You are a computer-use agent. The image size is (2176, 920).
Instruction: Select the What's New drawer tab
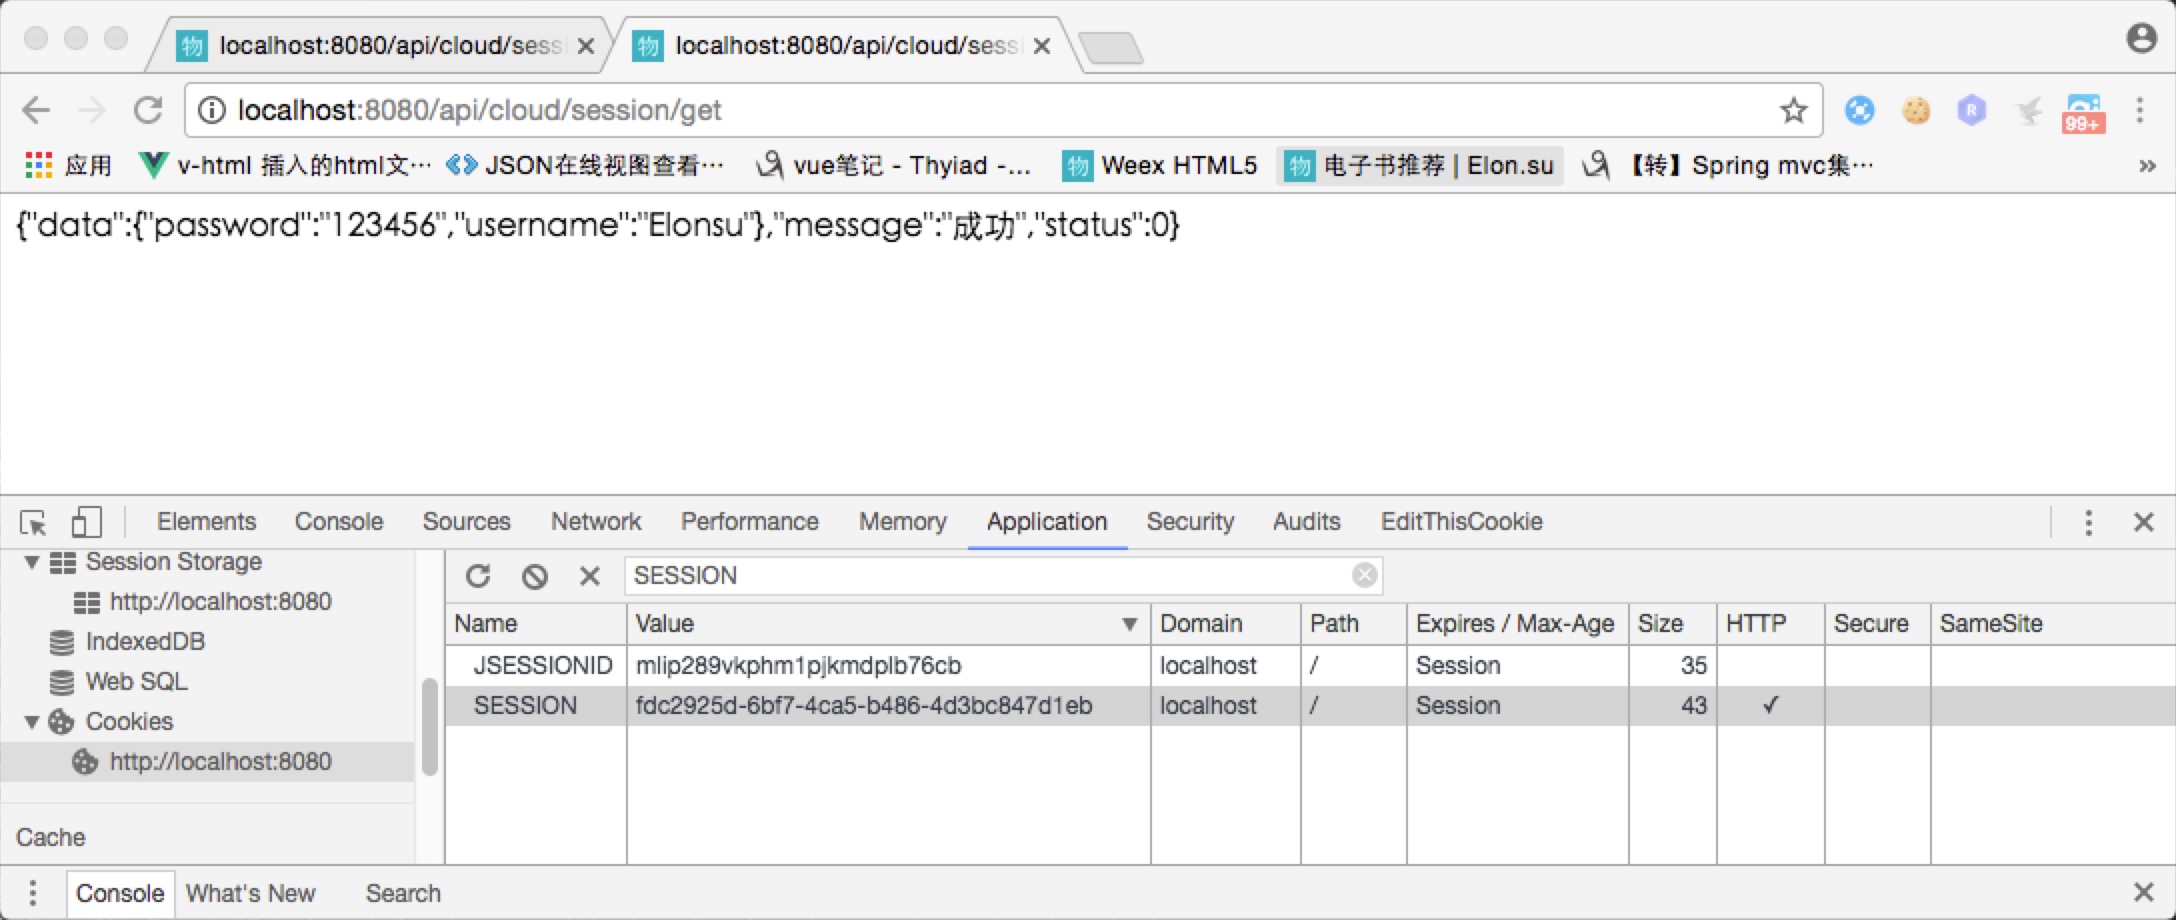250,893
